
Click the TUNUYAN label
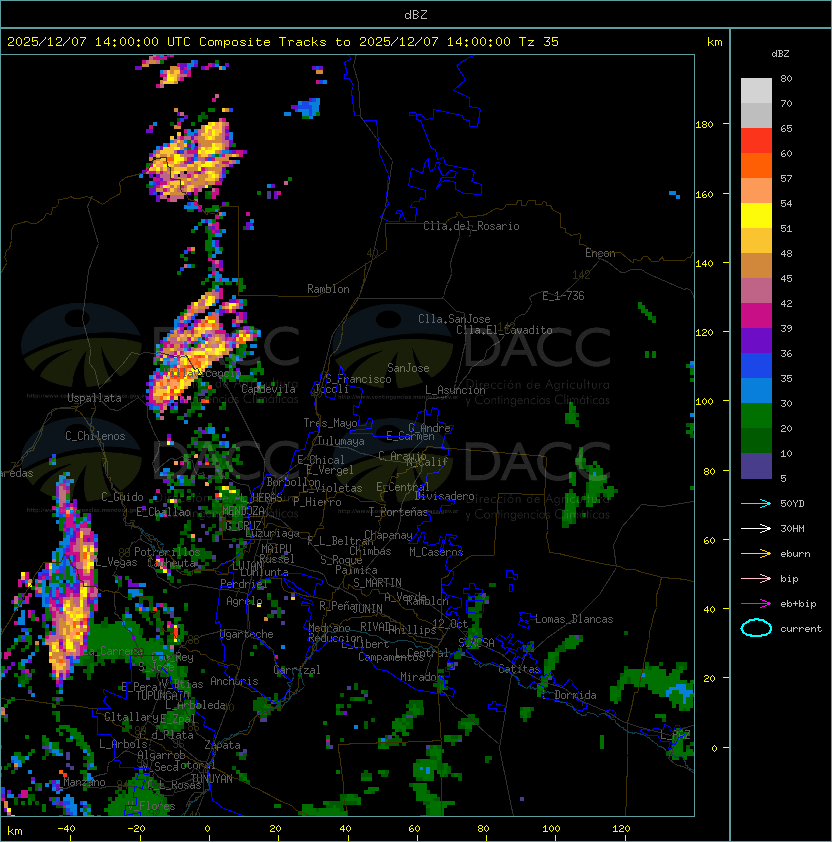coord(212,779)
